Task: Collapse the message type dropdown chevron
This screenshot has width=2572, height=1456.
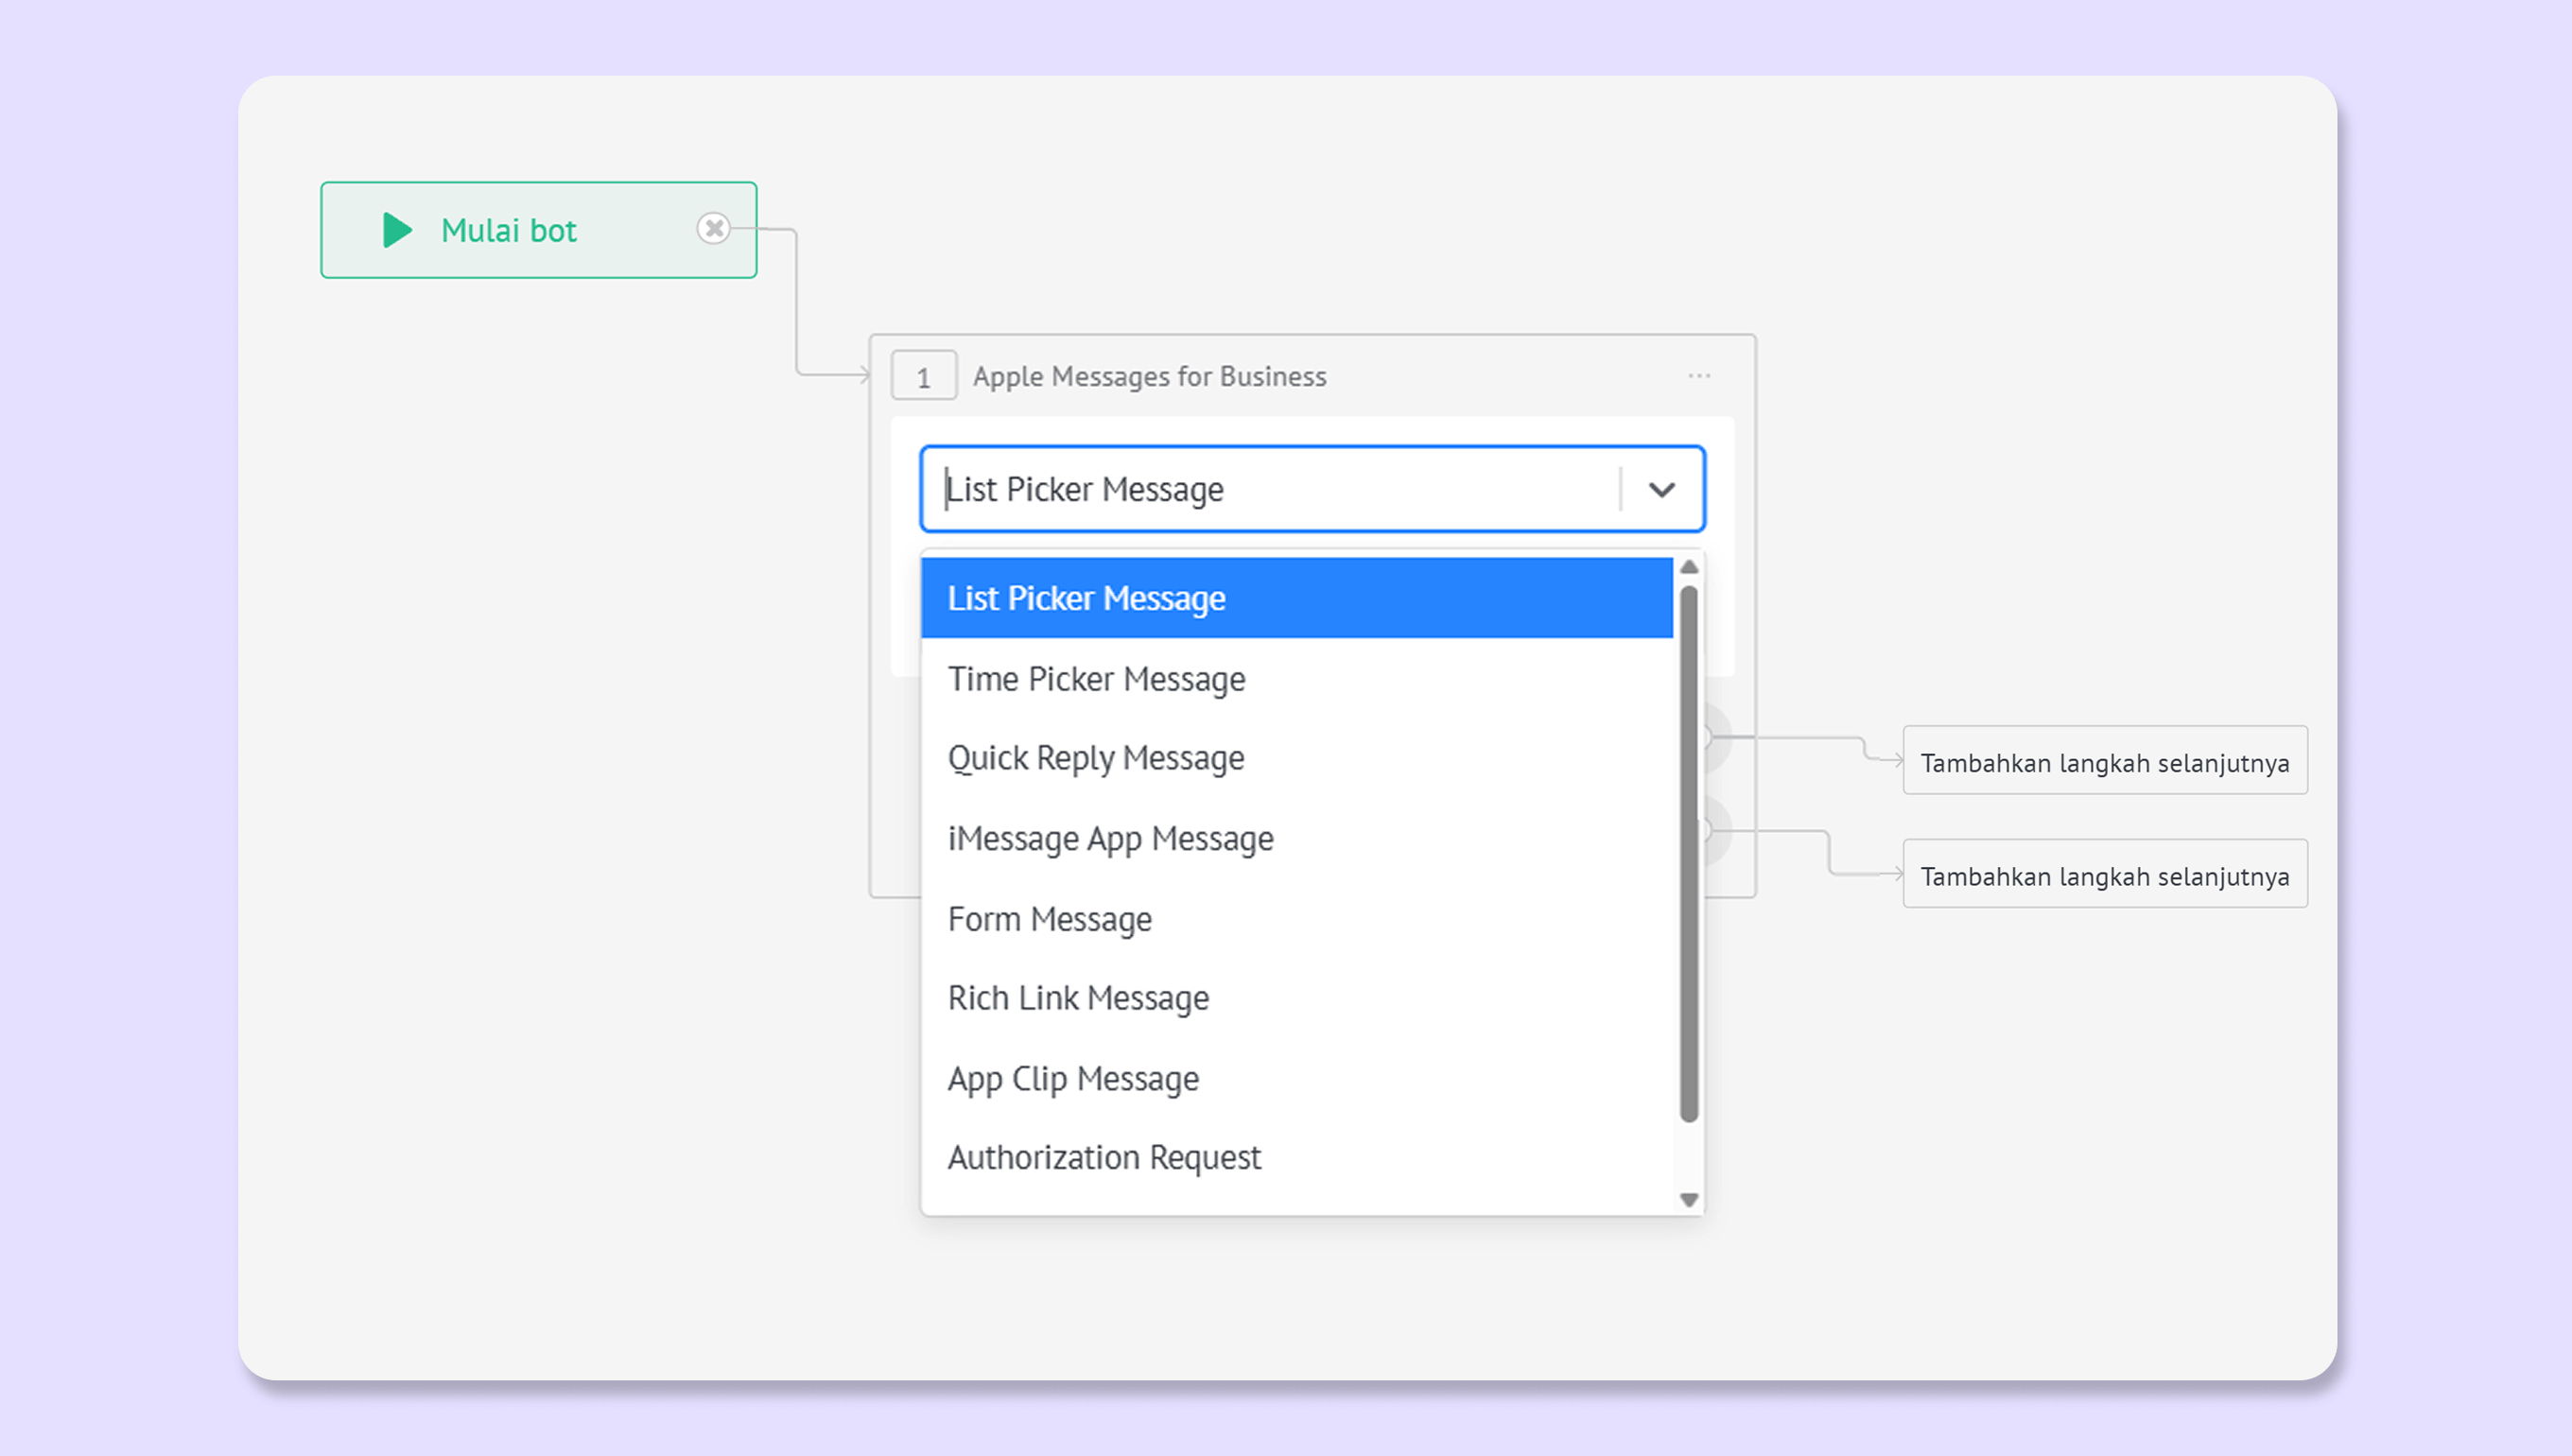Action: [x=1661, y=490]
